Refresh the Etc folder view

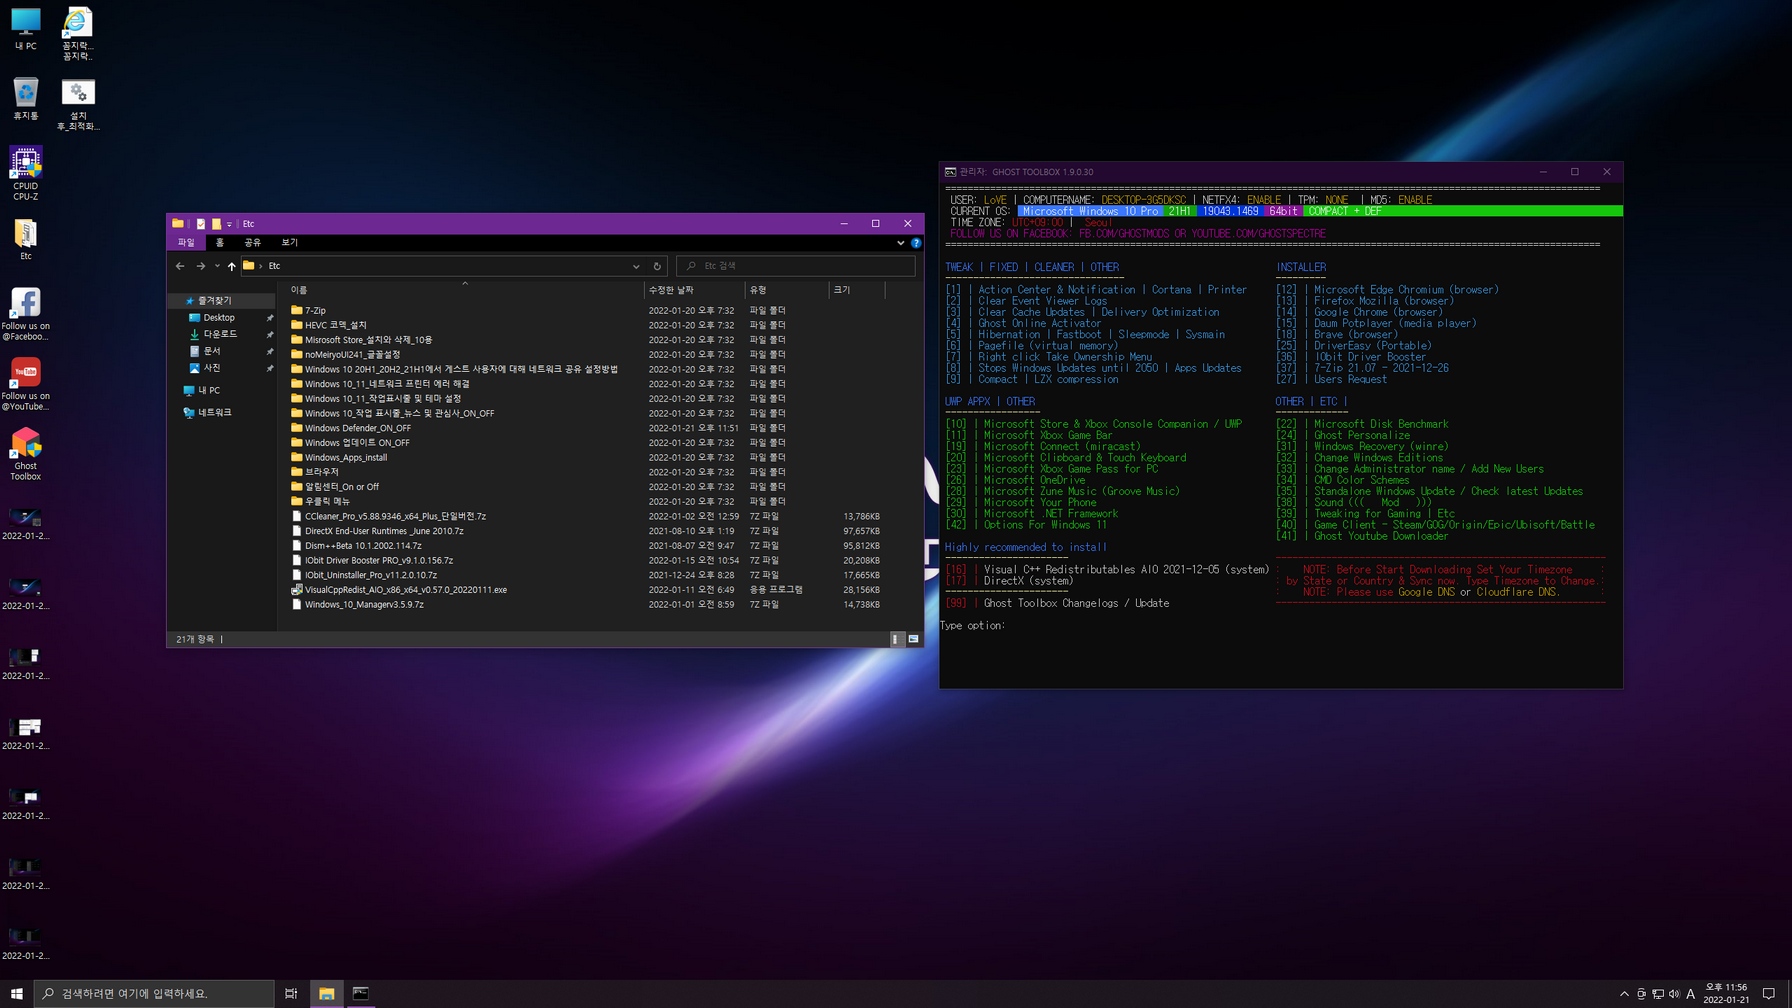(657, 266)
